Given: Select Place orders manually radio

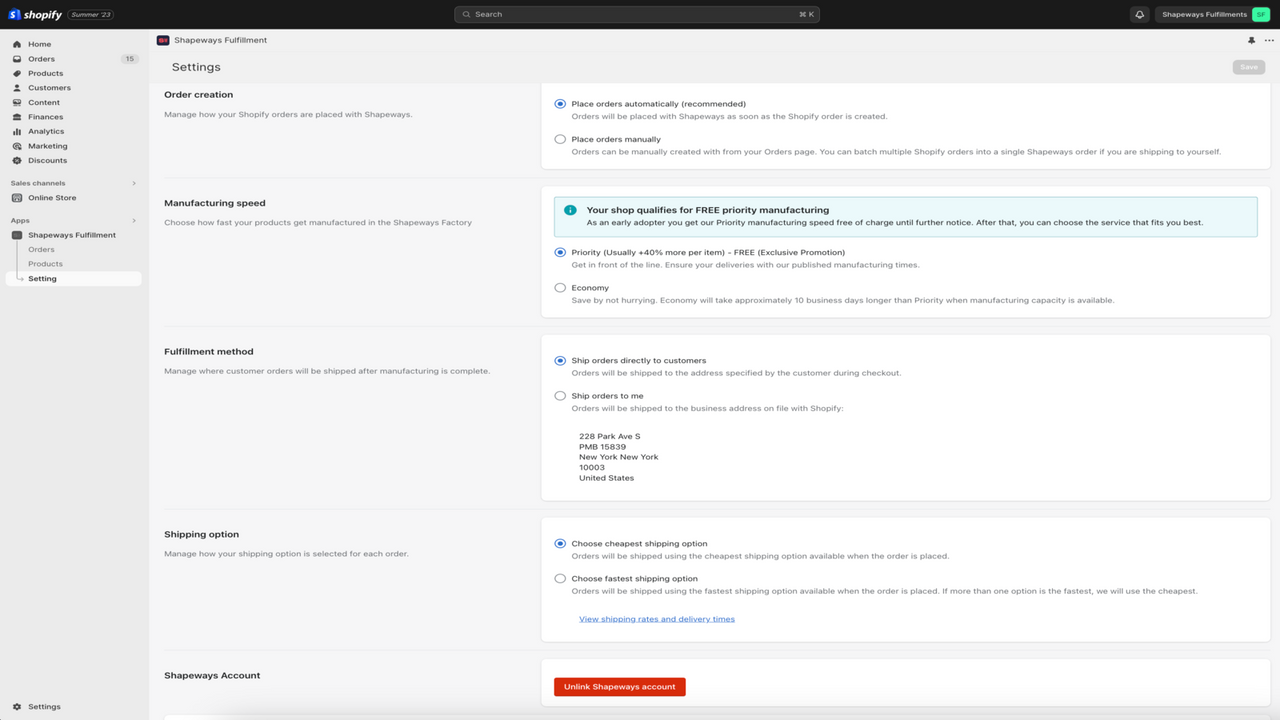Looking at the screenshot, I should tap(560, 139).
